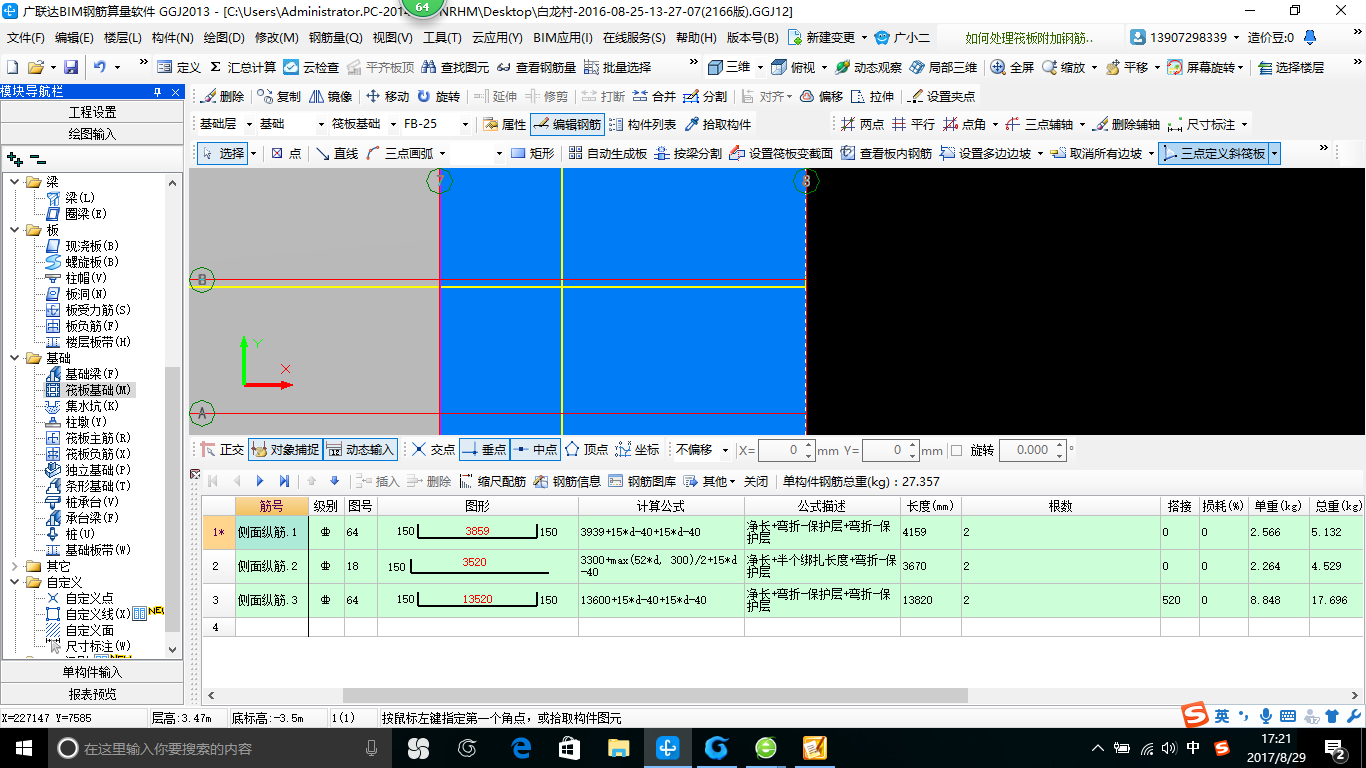Open the 工具(T) menu
This screenshot has height=768, width=1366.
[442, 37]
